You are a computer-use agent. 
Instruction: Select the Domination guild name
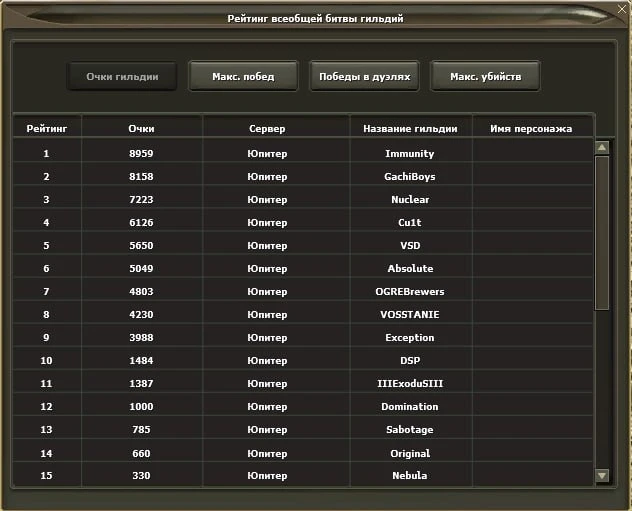(410, 407)
